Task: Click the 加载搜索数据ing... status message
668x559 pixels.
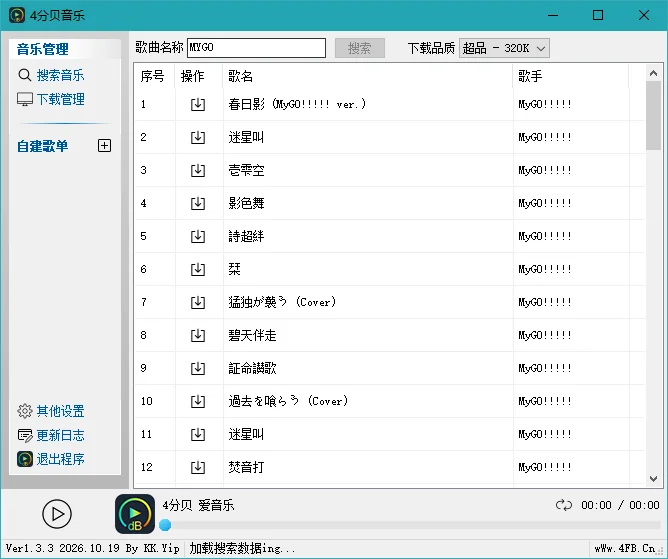Action: pos(242,548)
